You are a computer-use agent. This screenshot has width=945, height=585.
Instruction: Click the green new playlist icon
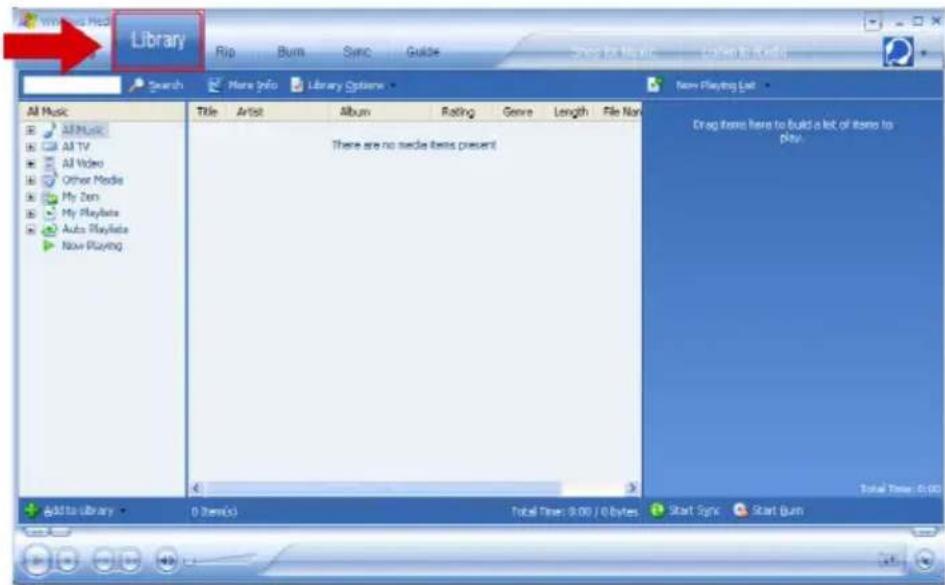(x=655, y=85)
